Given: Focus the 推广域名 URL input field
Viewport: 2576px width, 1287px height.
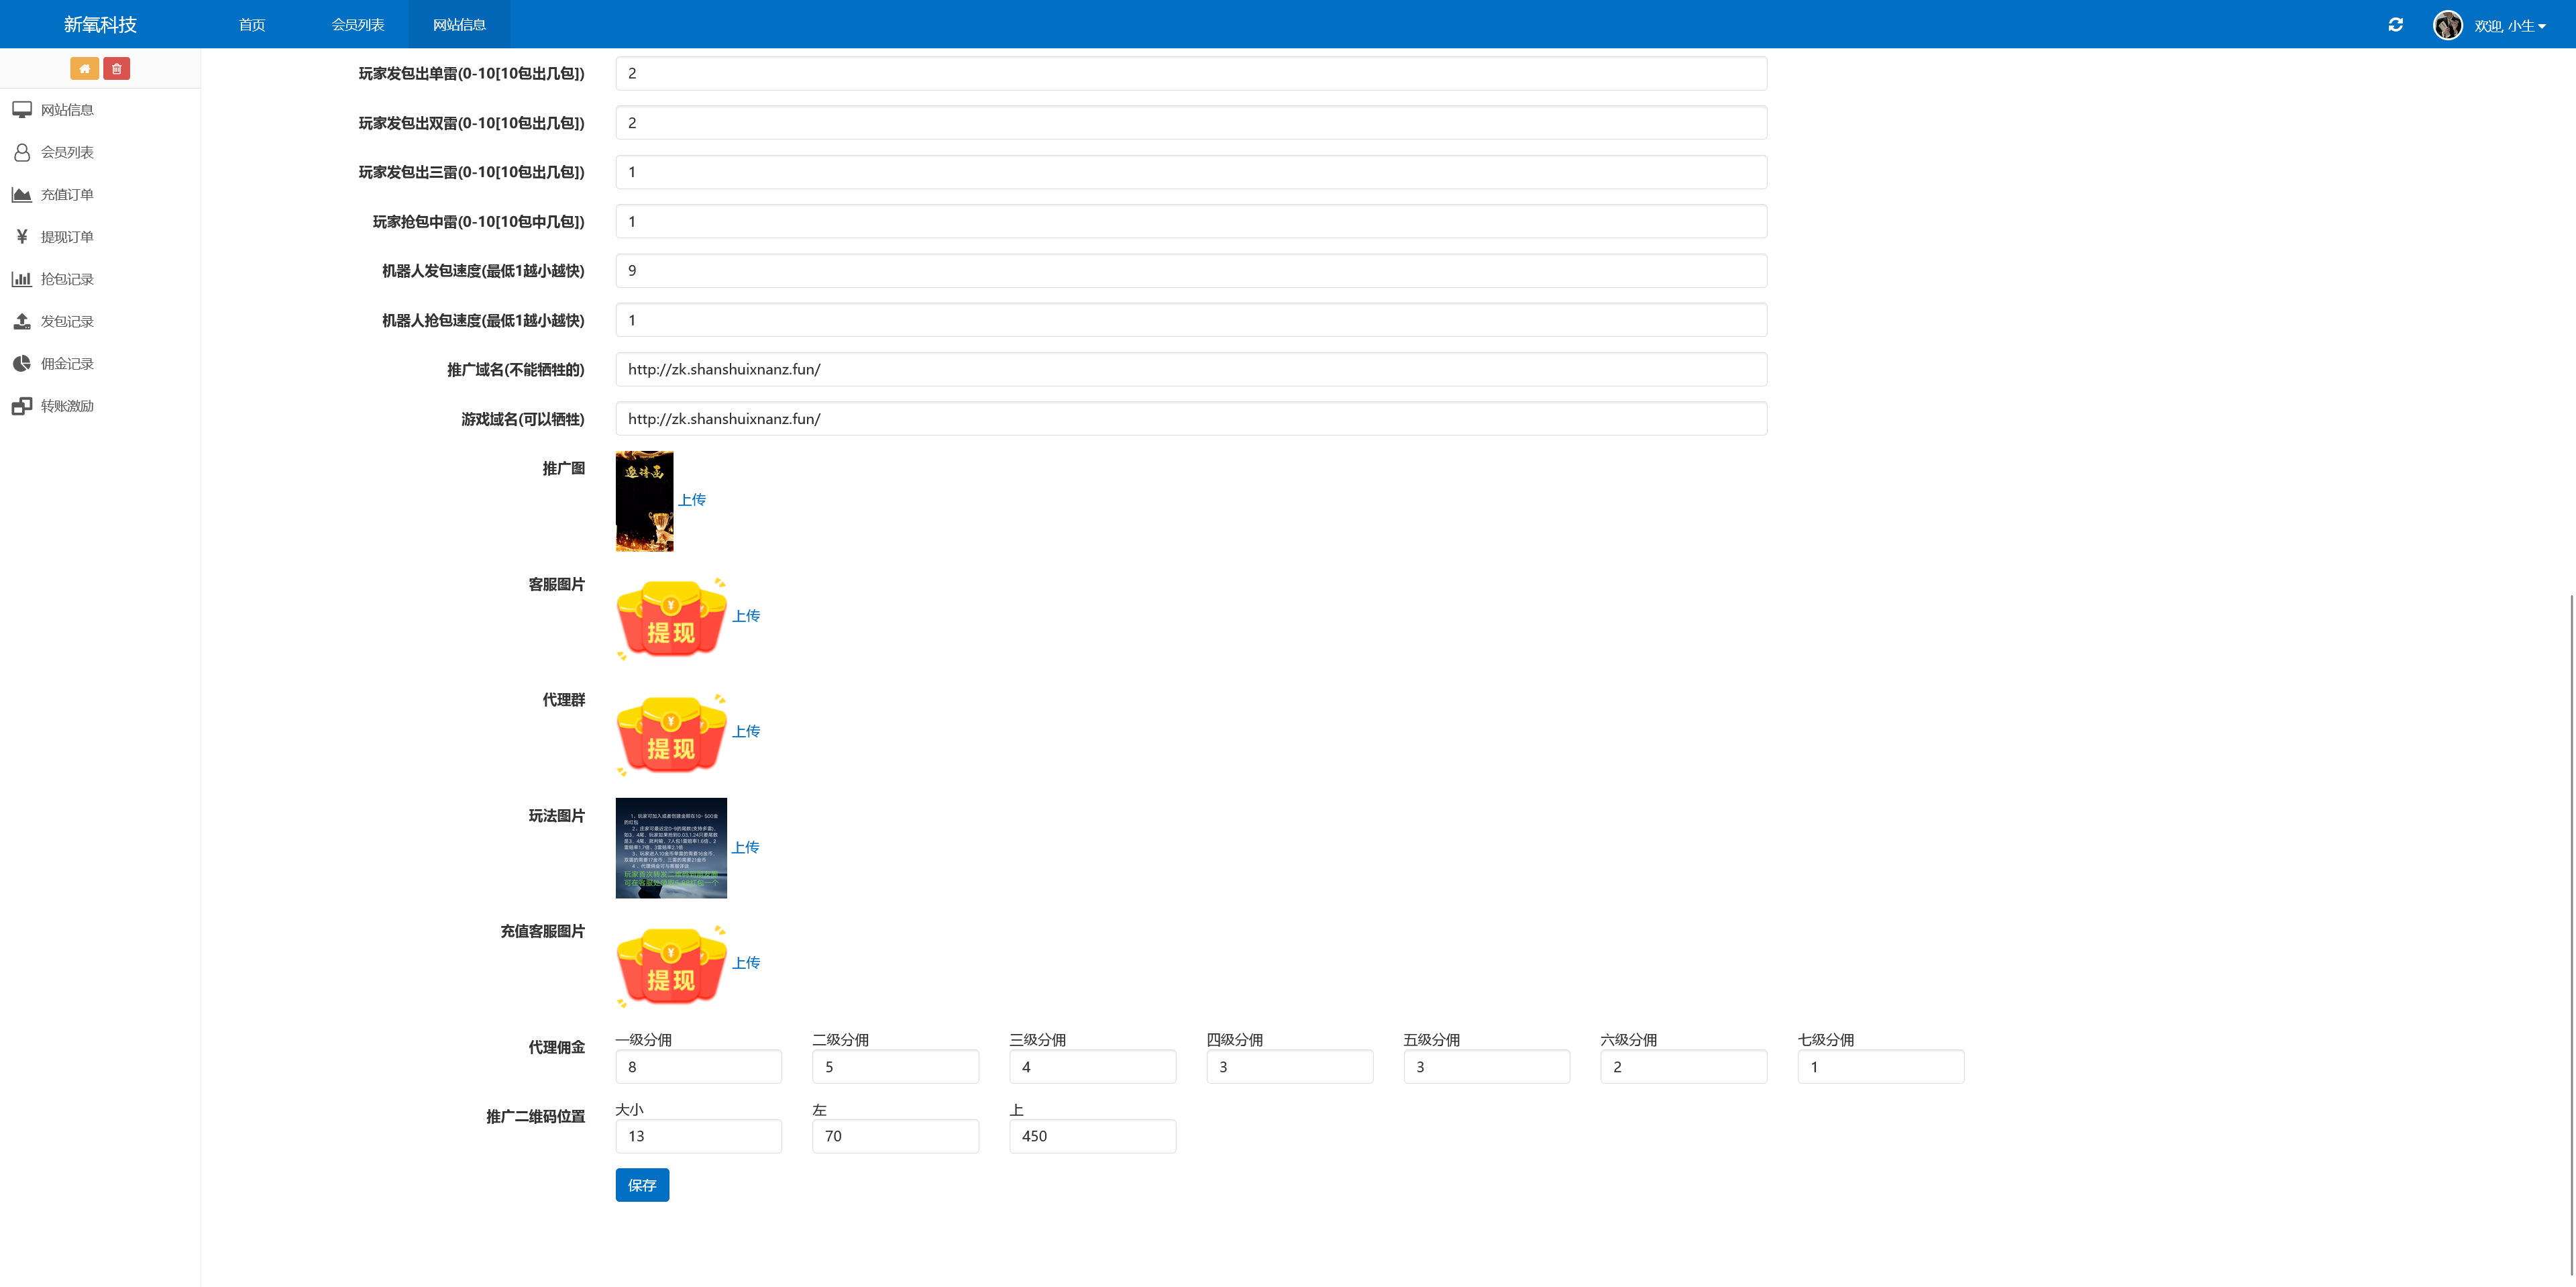Looking at the screenshot, I should [x=1190, y=369].
